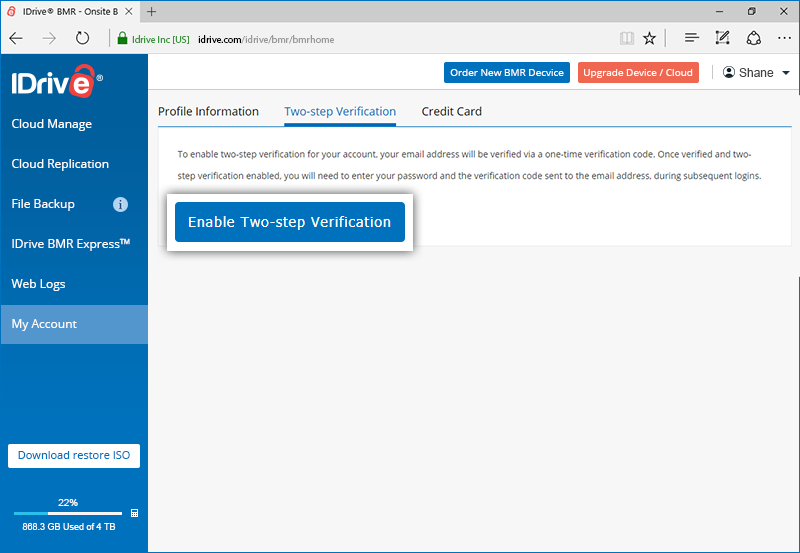Click Upgrade Device / Cloud button
The image size is (800, 553).
(x=638, y=72)
